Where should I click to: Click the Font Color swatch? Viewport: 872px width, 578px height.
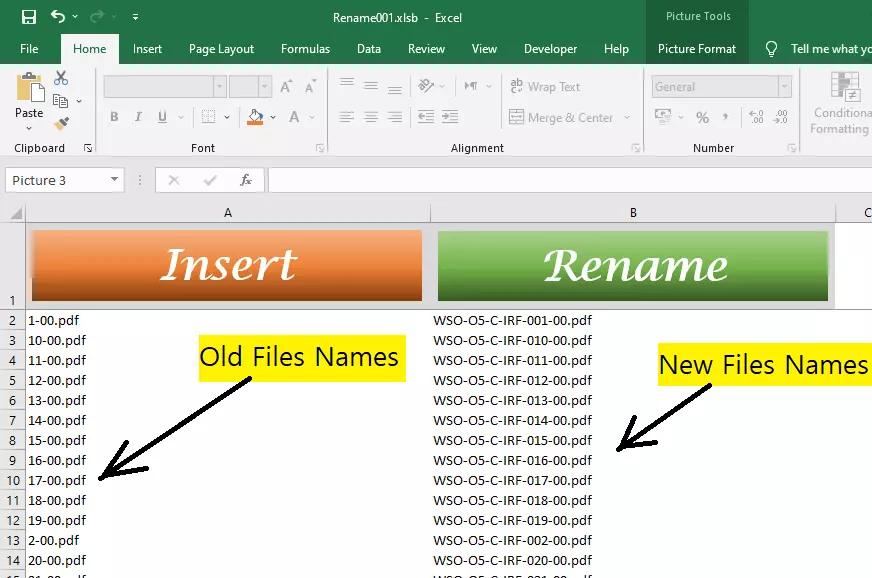[x=293, y=117]
